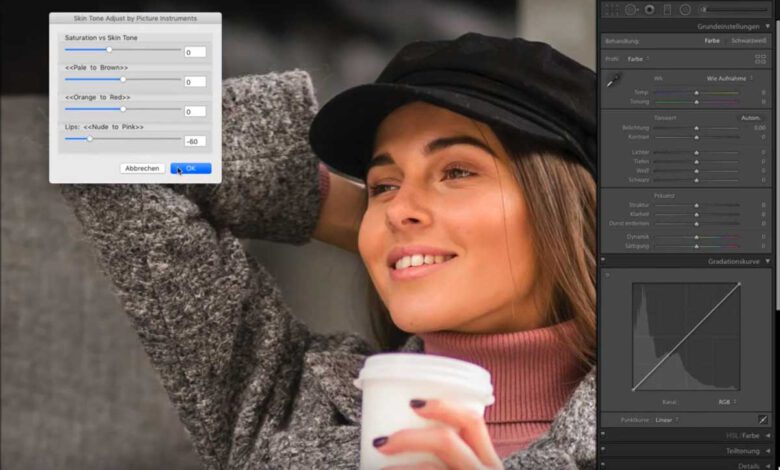Set Behandlung to Farbe
The width and height of the screenshot is (780, 470).
(712, 41)
